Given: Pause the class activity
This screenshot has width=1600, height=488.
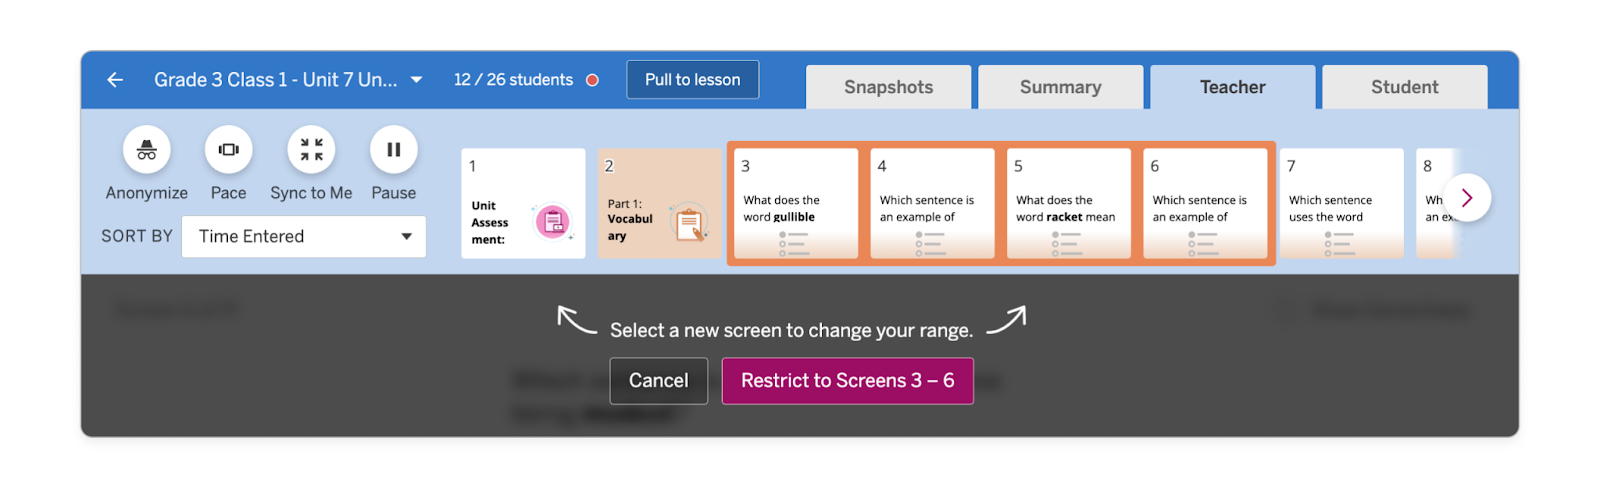Looking at the screenshot, I should pos(393,150).
